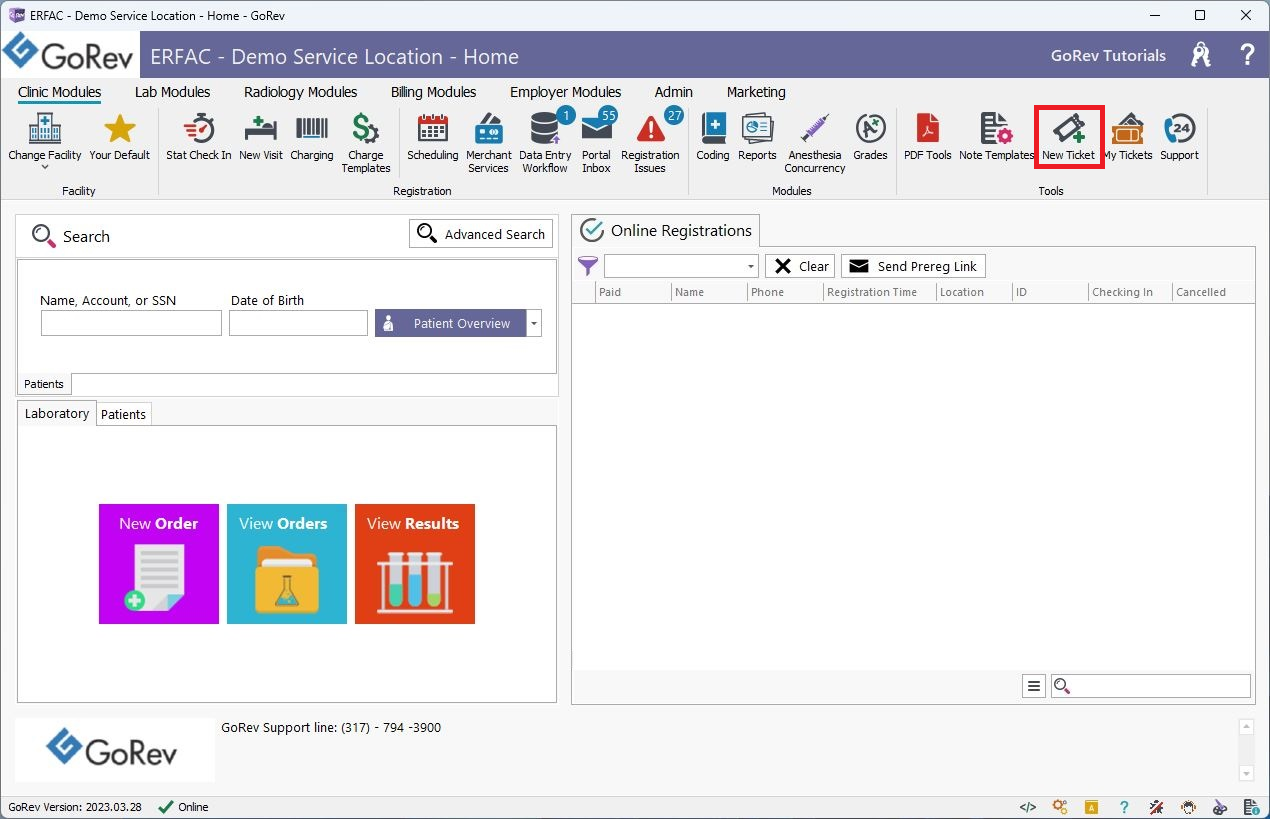Switch to Billing Modules tab
The height and width of the screenshot is (819, 1270).
coord(433,92)
